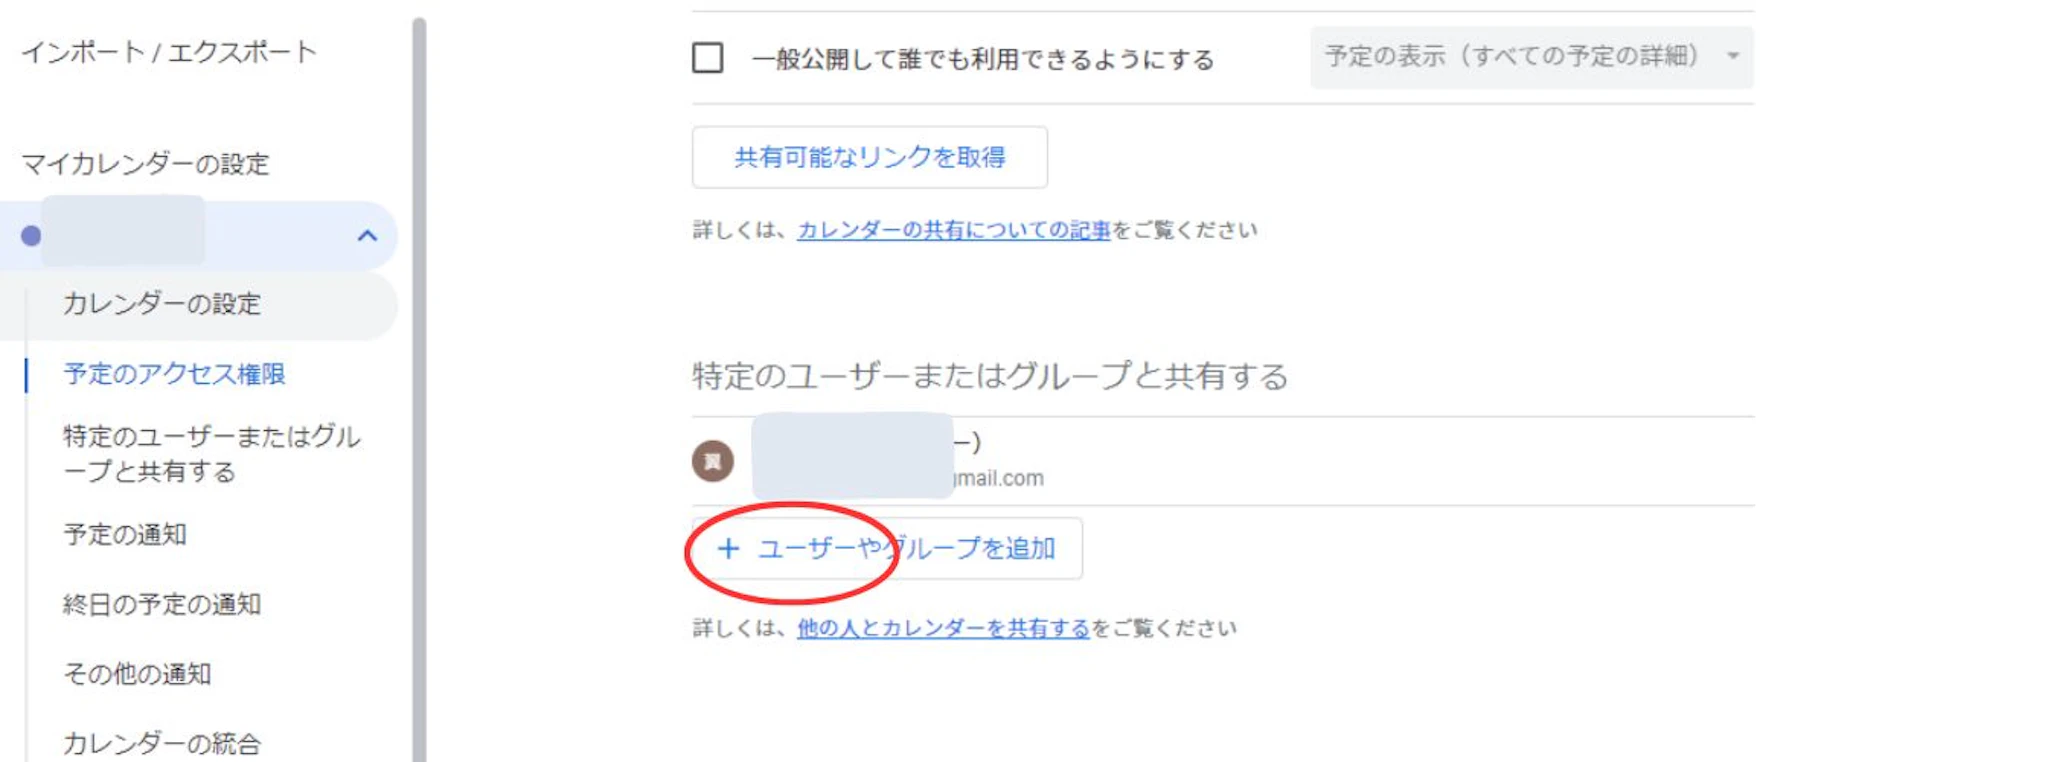The width and height of the screenshot is (2048, 762).
Task: Select インポート / エクスポート in the sidebar
Action: click(x=169, y=52)
